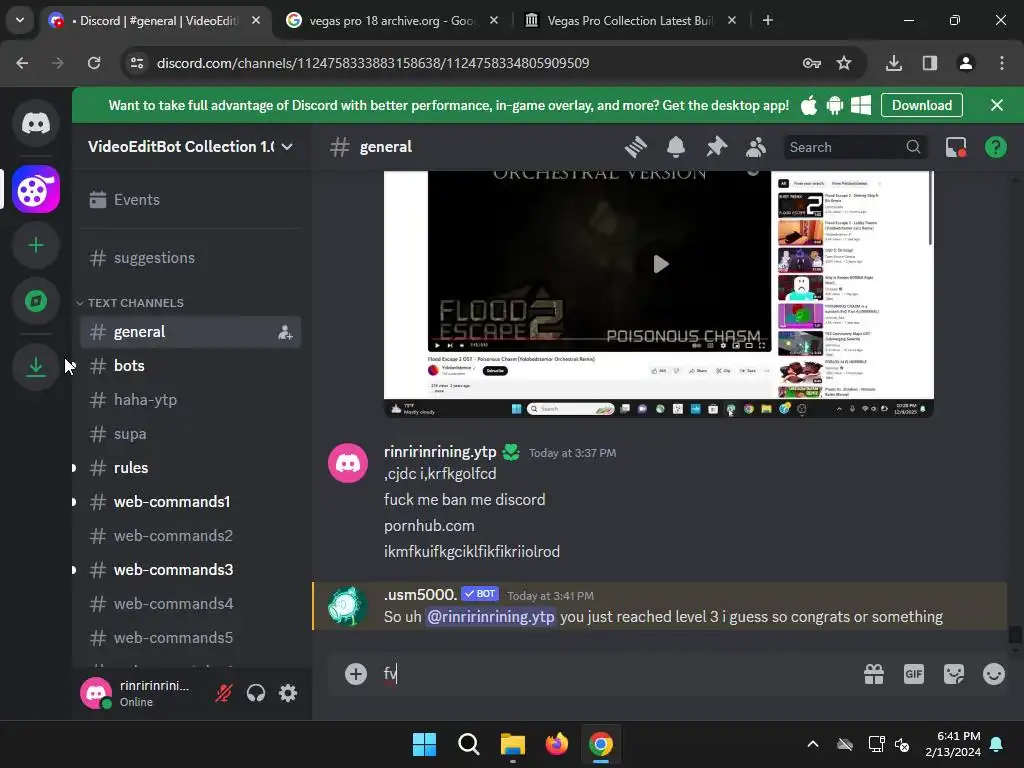Click the @rinririnrining.ytp mention
Image resolution: width=1024 pixels, height=768 pixels.
pos(490,616)
